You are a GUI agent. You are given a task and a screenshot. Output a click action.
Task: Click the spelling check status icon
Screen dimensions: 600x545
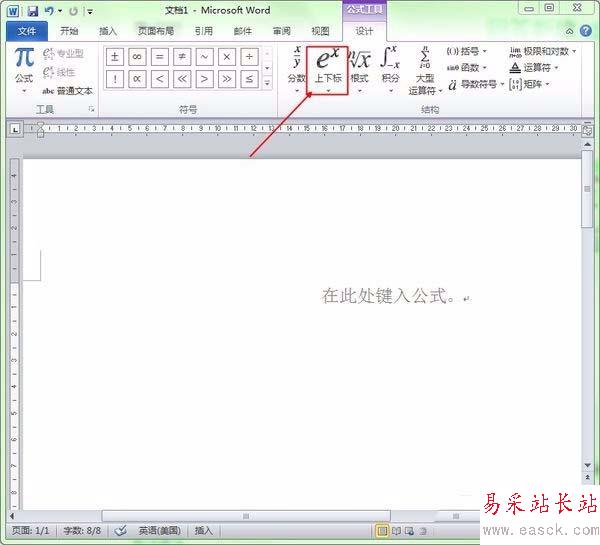[121, 530]
